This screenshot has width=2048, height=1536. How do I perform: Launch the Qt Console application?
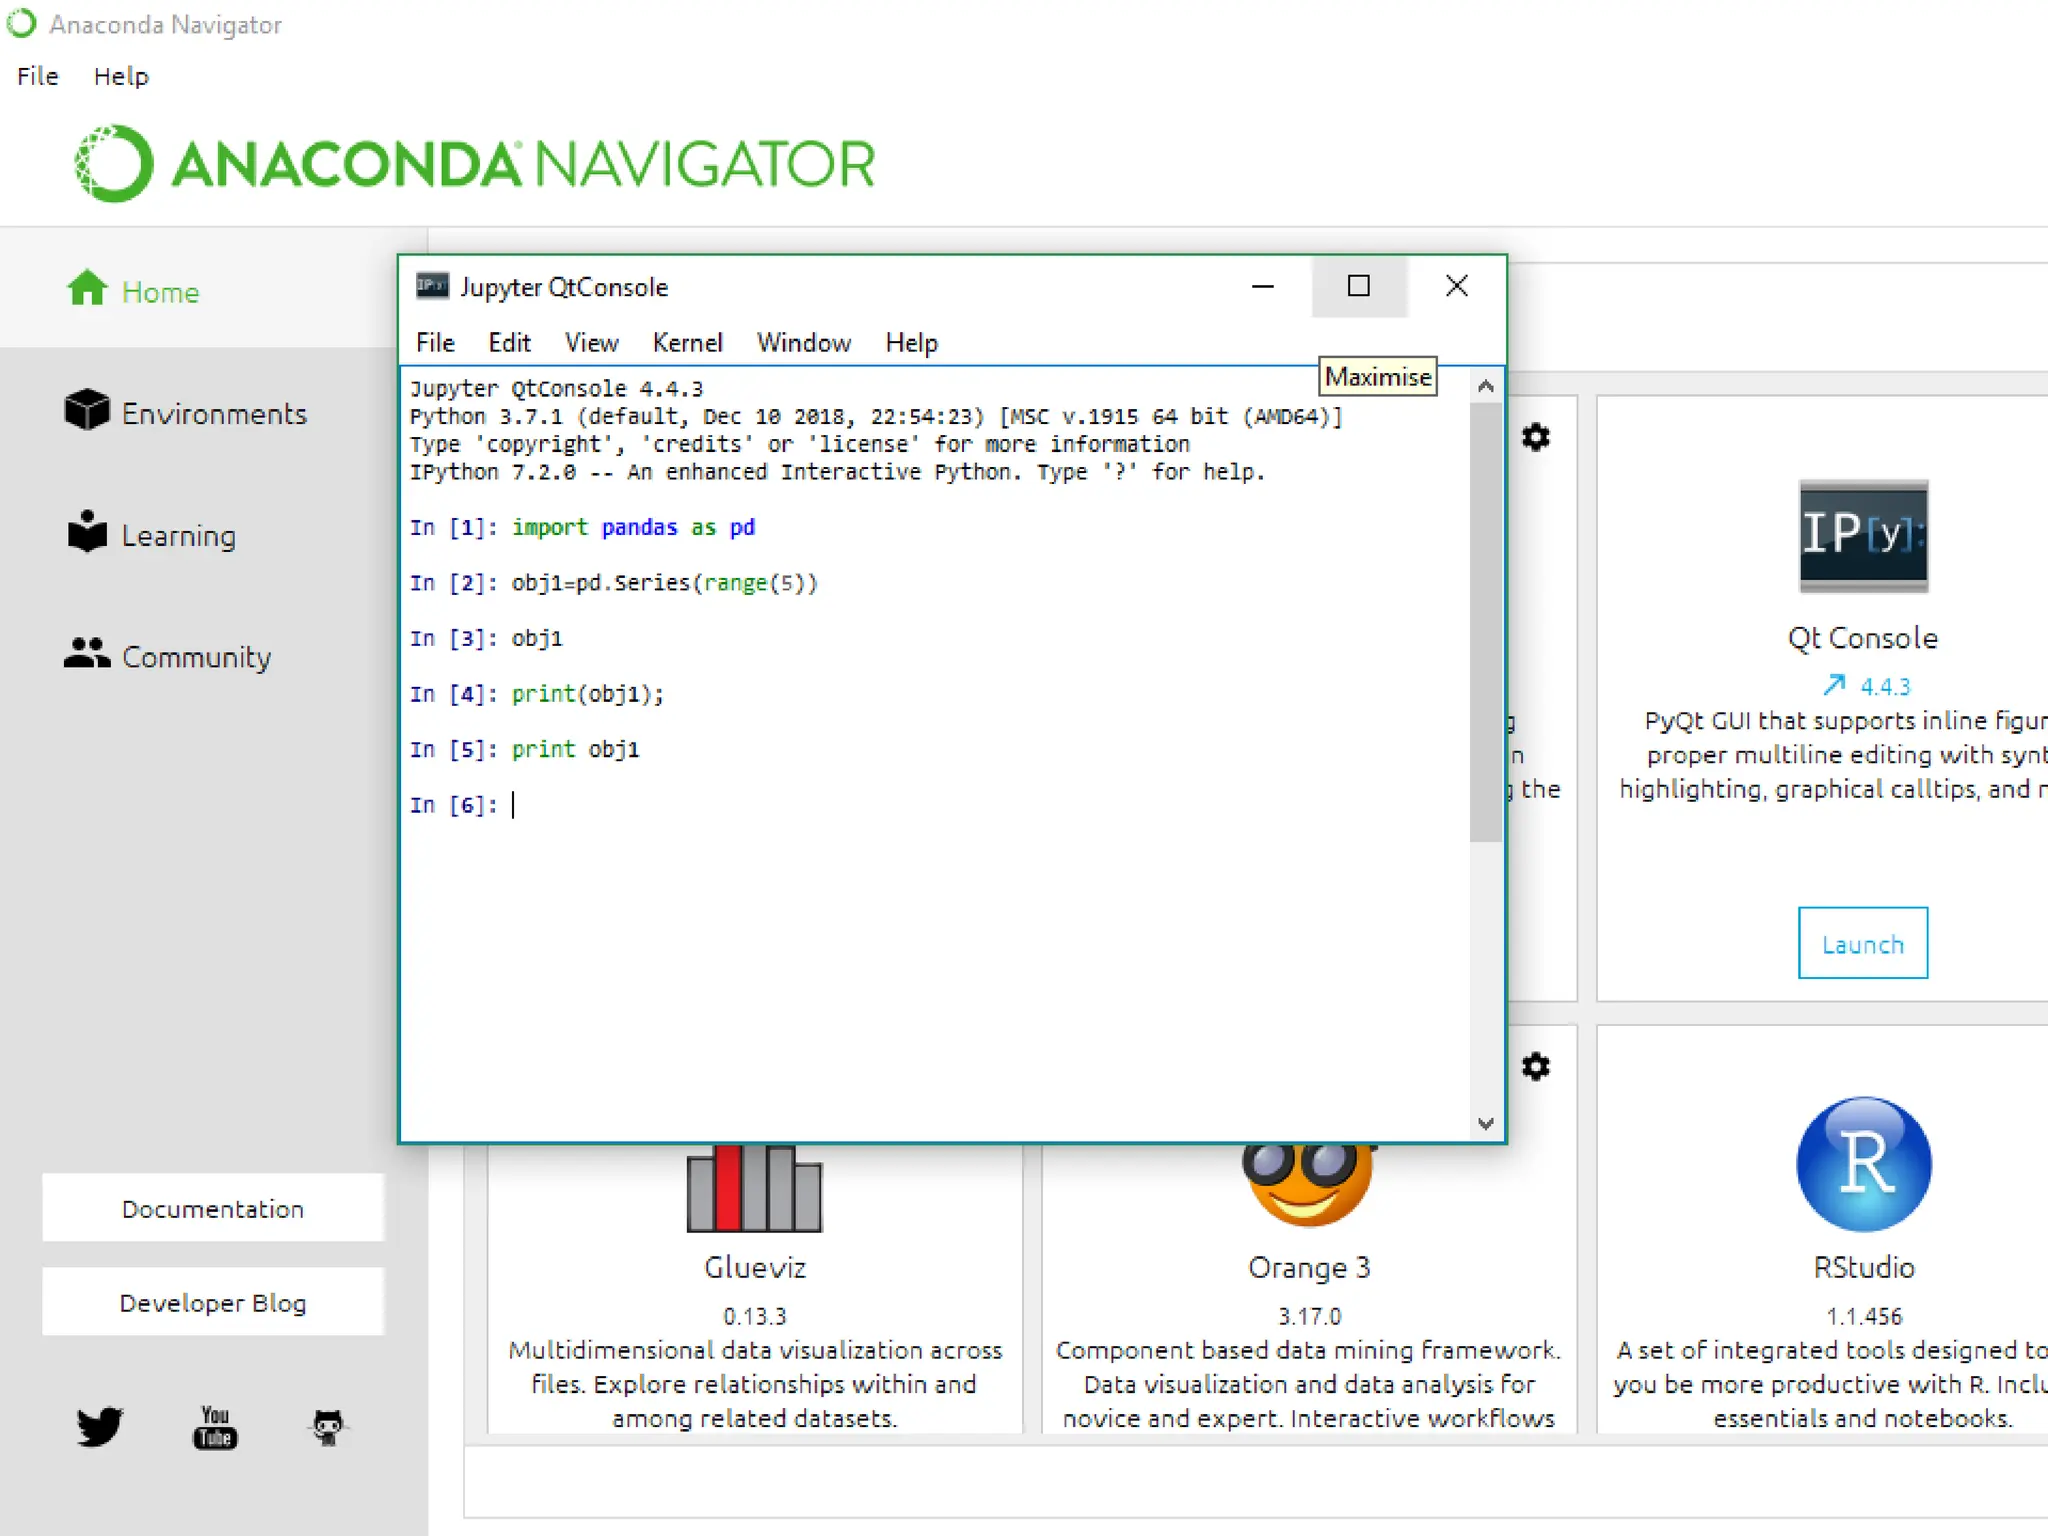click(x=1863, y=943)
